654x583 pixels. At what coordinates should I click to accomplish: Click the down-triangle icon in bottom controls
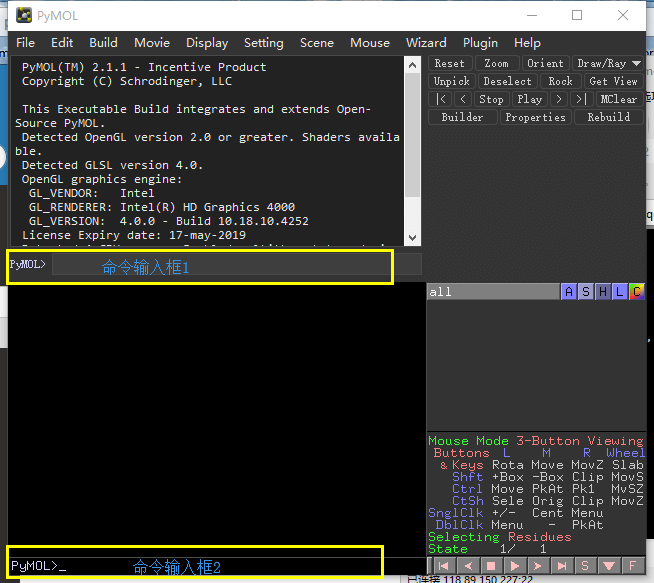pos(609,566)
